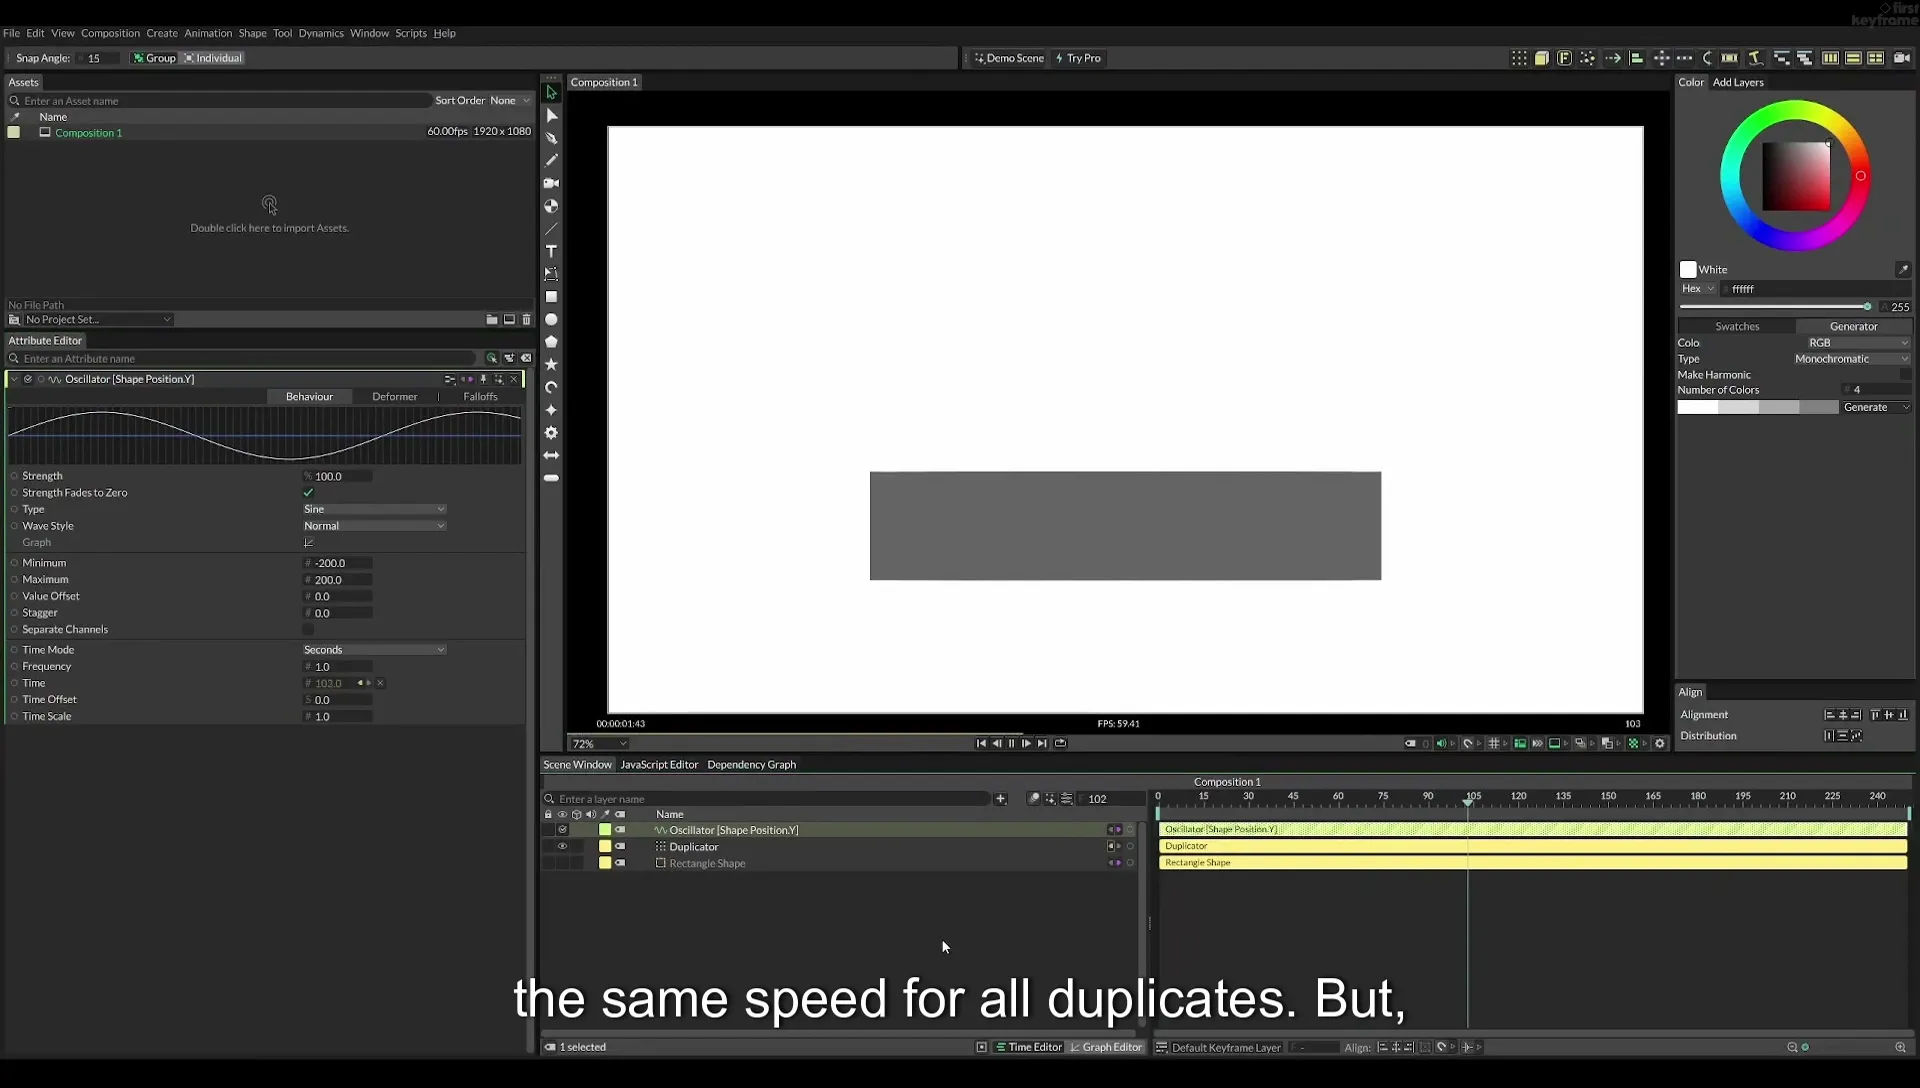Select the arrow Select tool
The image size is (1920, 1088).
(x=551, y=92)
